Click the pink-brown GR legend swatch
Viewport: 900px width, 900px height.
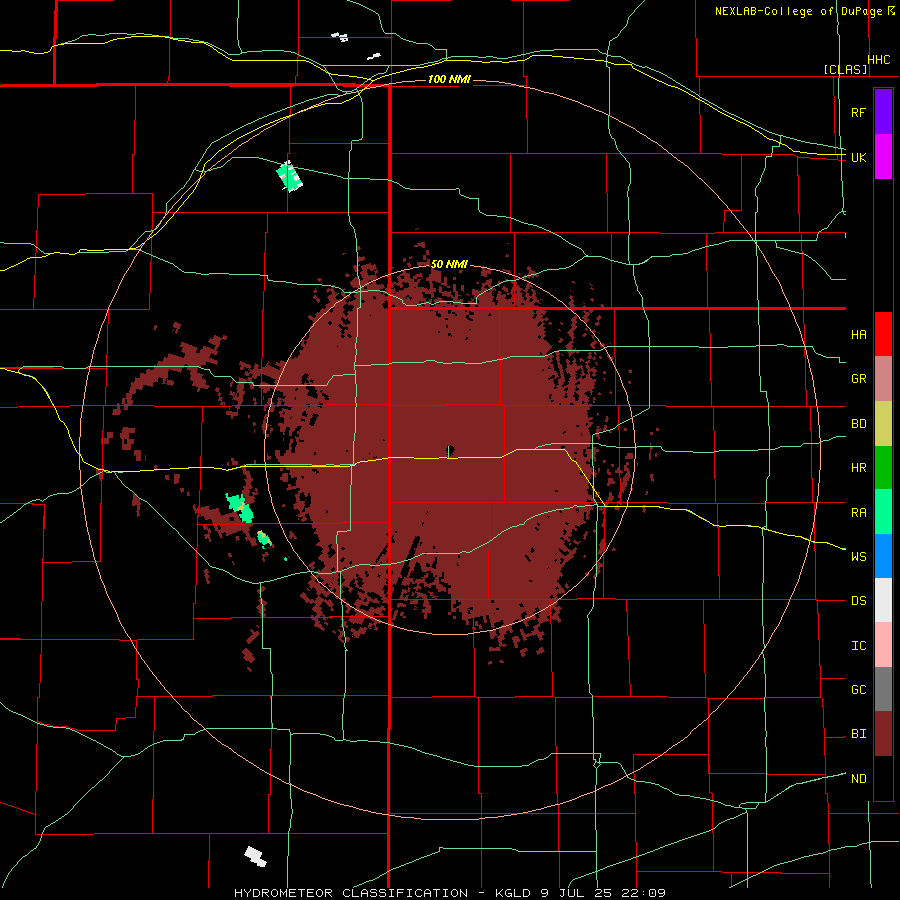[x=883, y=379]
